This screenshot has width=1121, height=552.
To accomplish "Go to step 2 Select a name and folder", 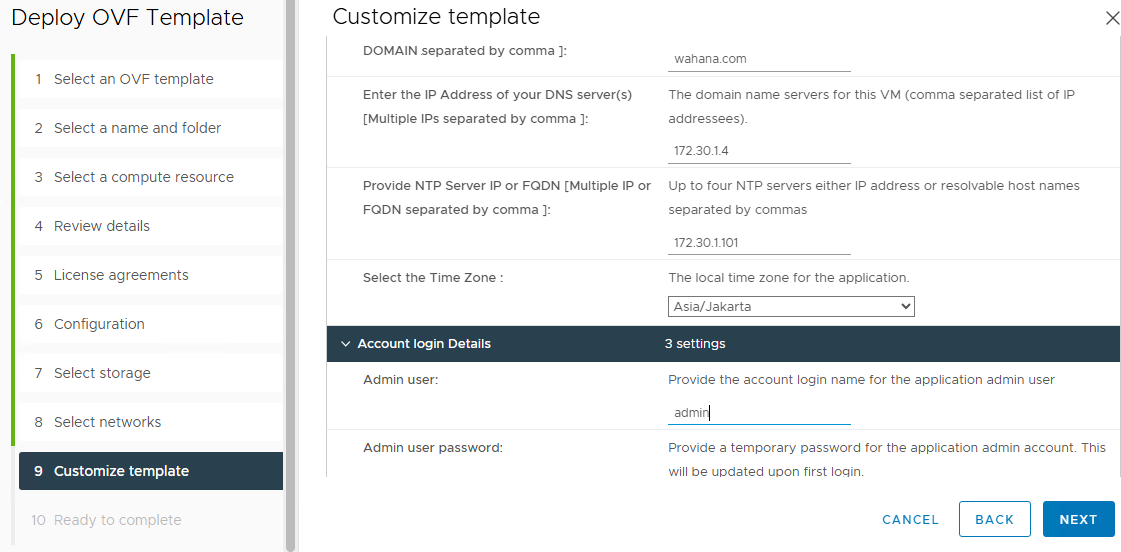I will (137, 128).
